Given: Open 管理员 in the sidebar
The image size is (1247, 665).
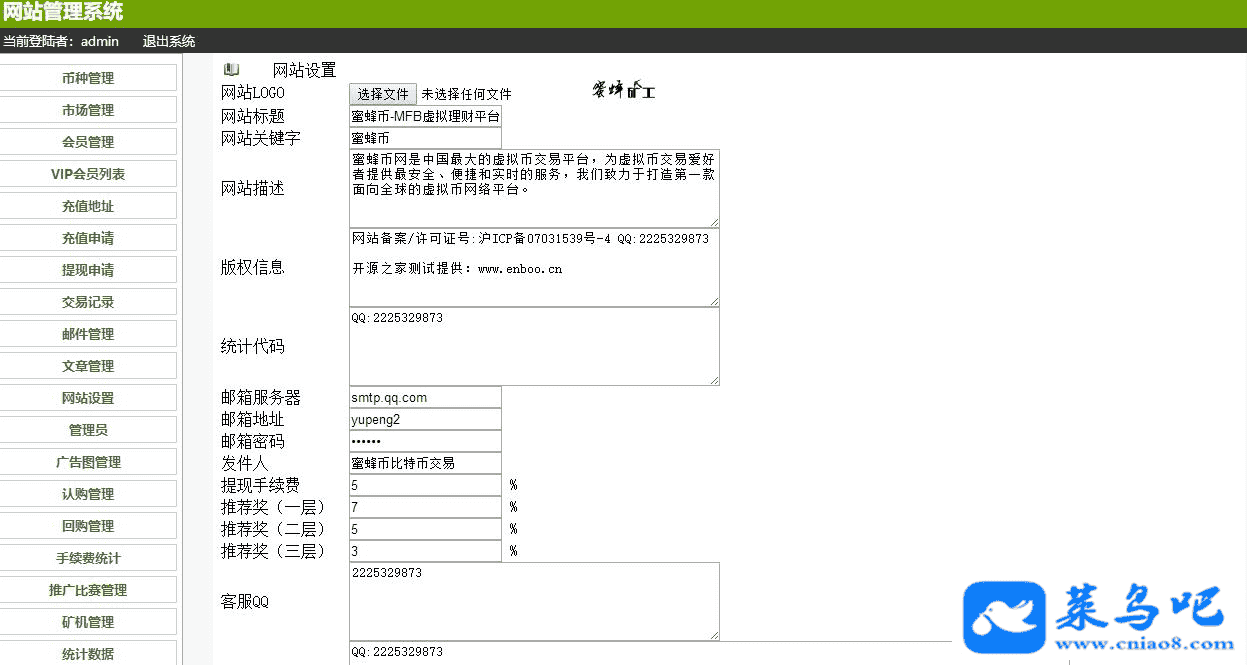Looking at the screenshot, I should [88, 430].
